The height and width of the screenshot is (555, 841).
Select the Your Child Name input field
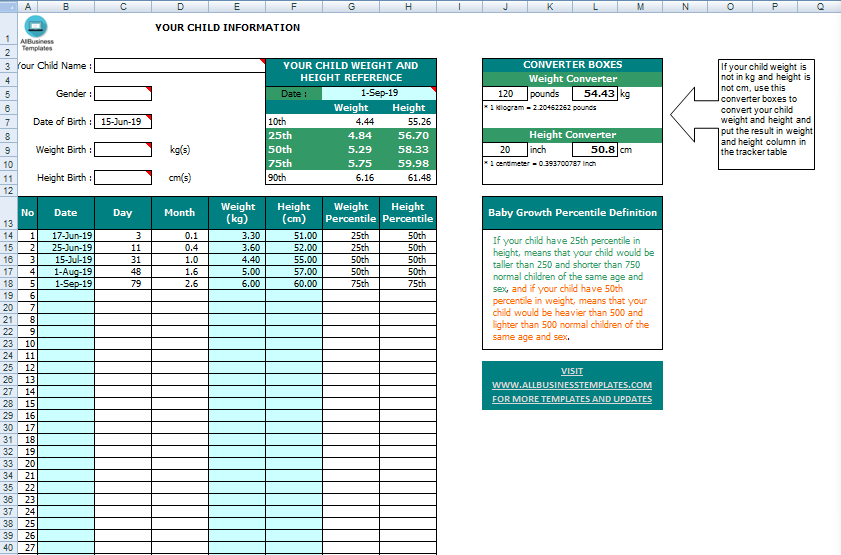coord(180,65)
